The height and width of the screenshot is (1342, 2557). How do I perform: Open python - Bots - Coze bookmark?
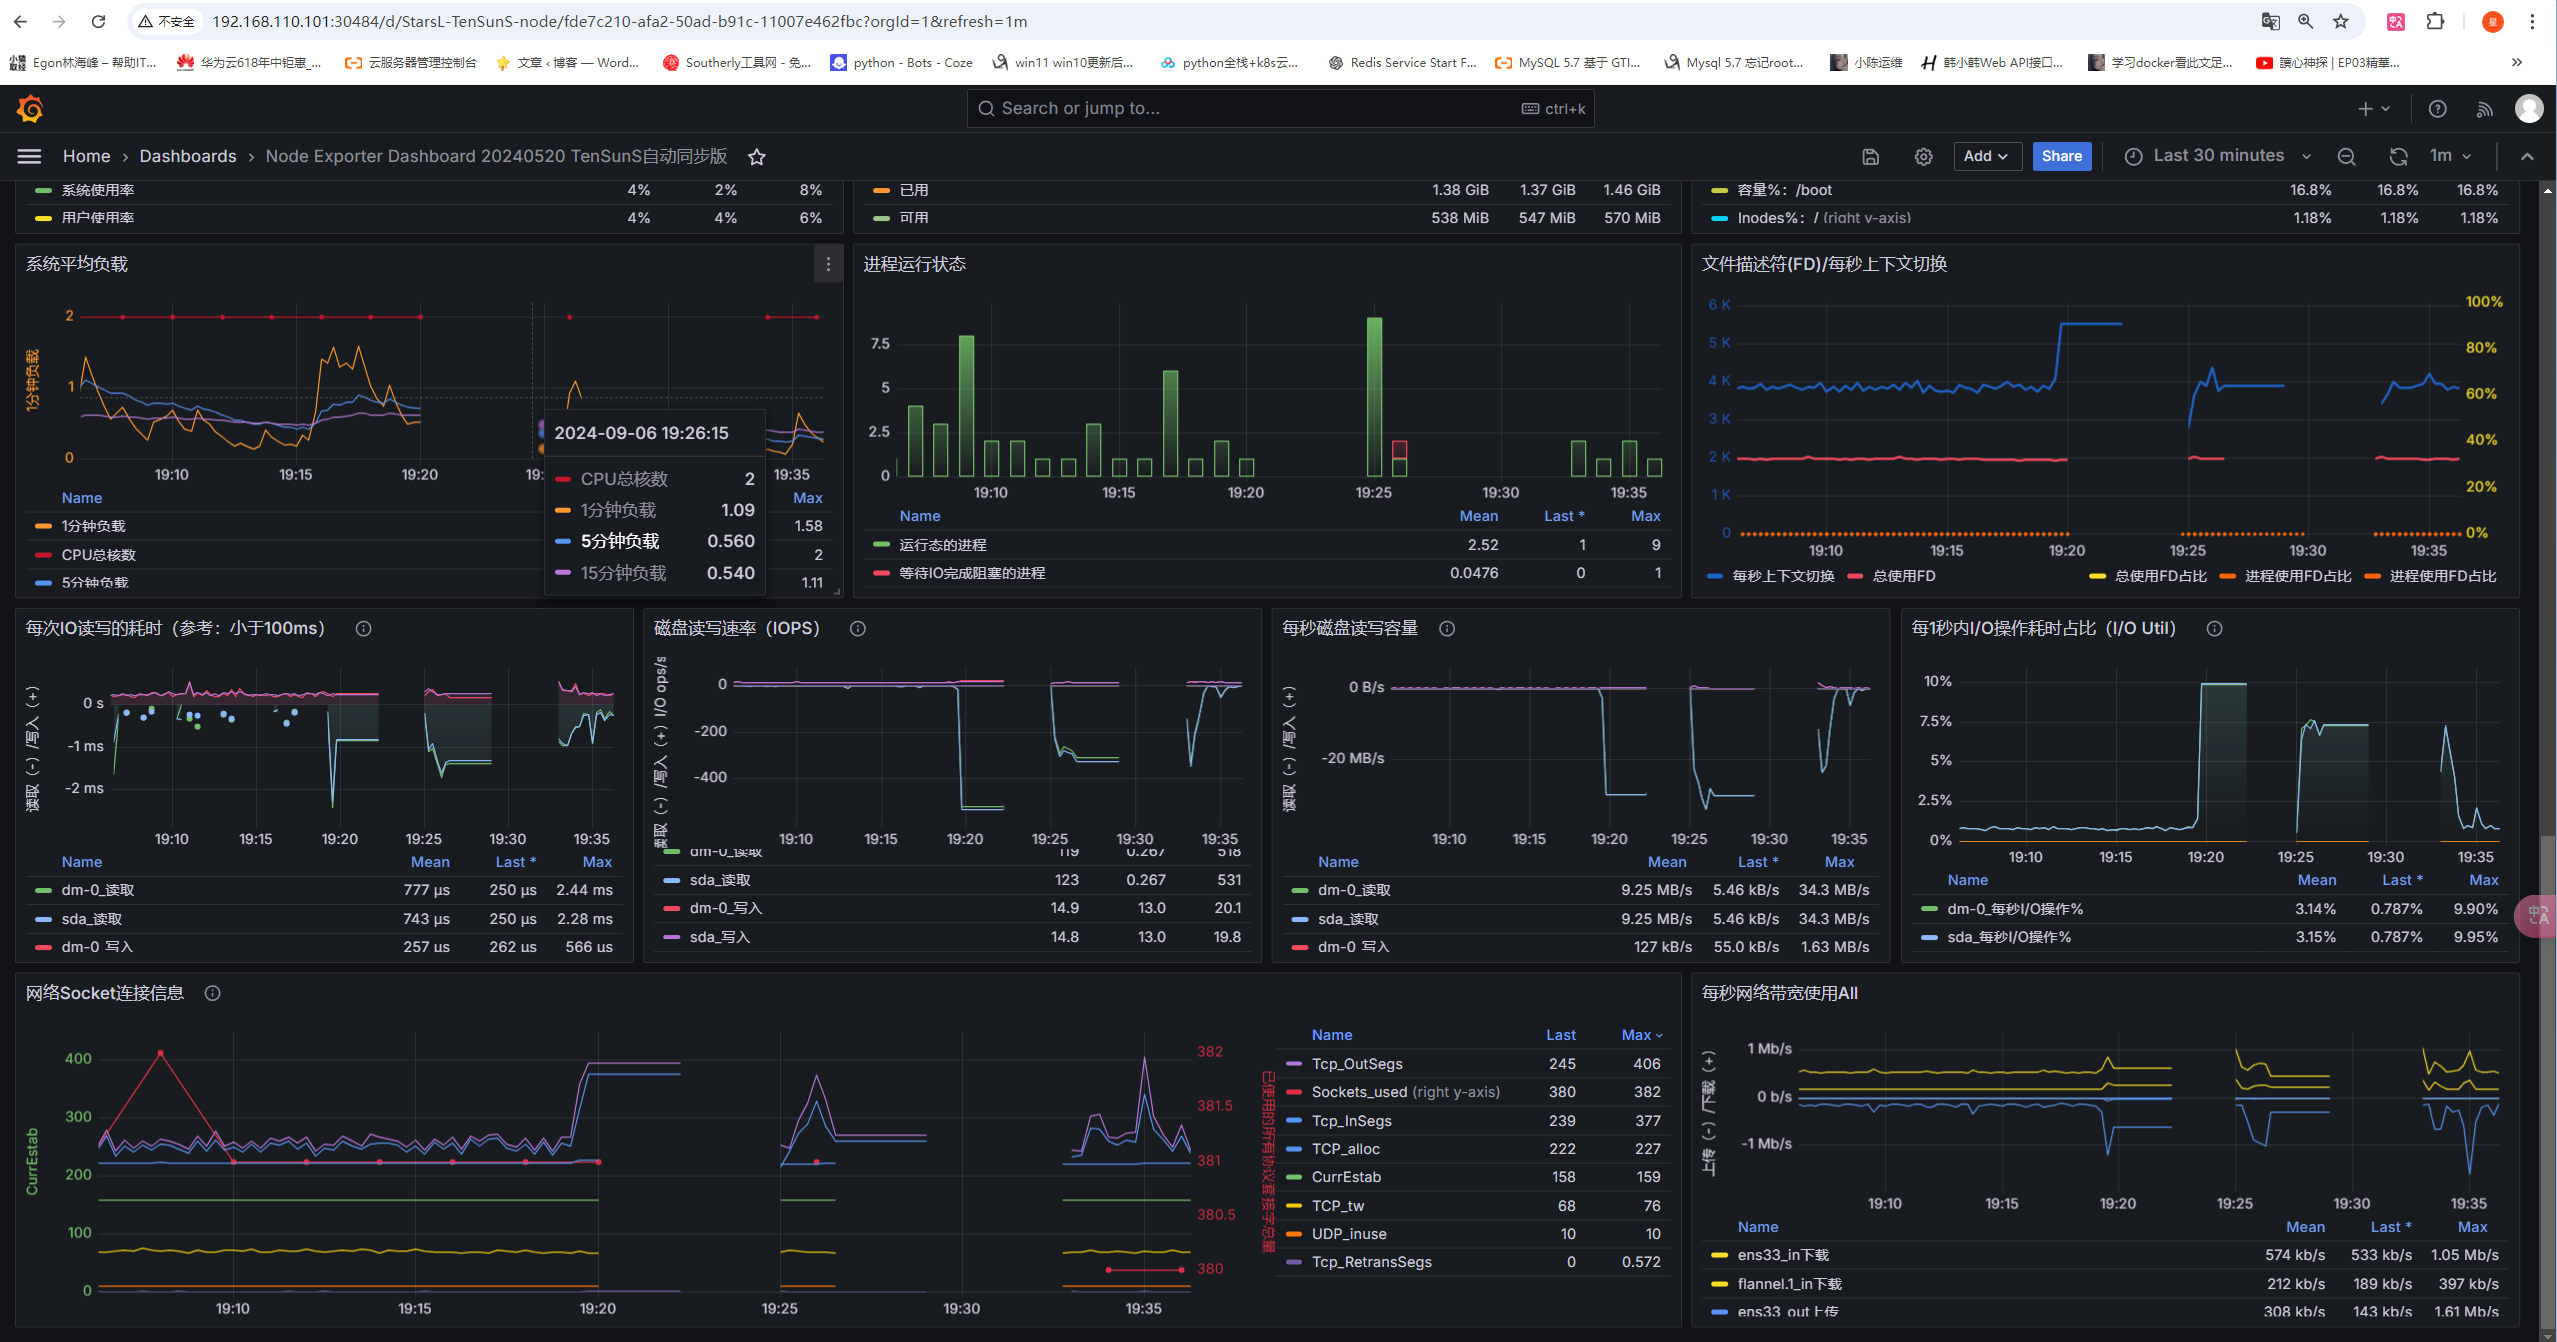click(901, 62)
